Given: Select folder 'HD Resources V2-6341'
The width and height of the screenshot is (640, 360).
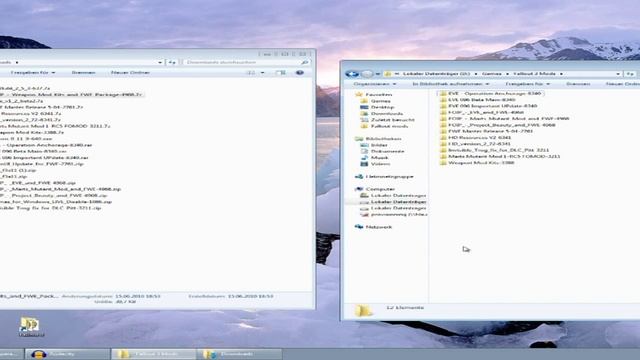Looking at the screenshot, I should point(479,138).
